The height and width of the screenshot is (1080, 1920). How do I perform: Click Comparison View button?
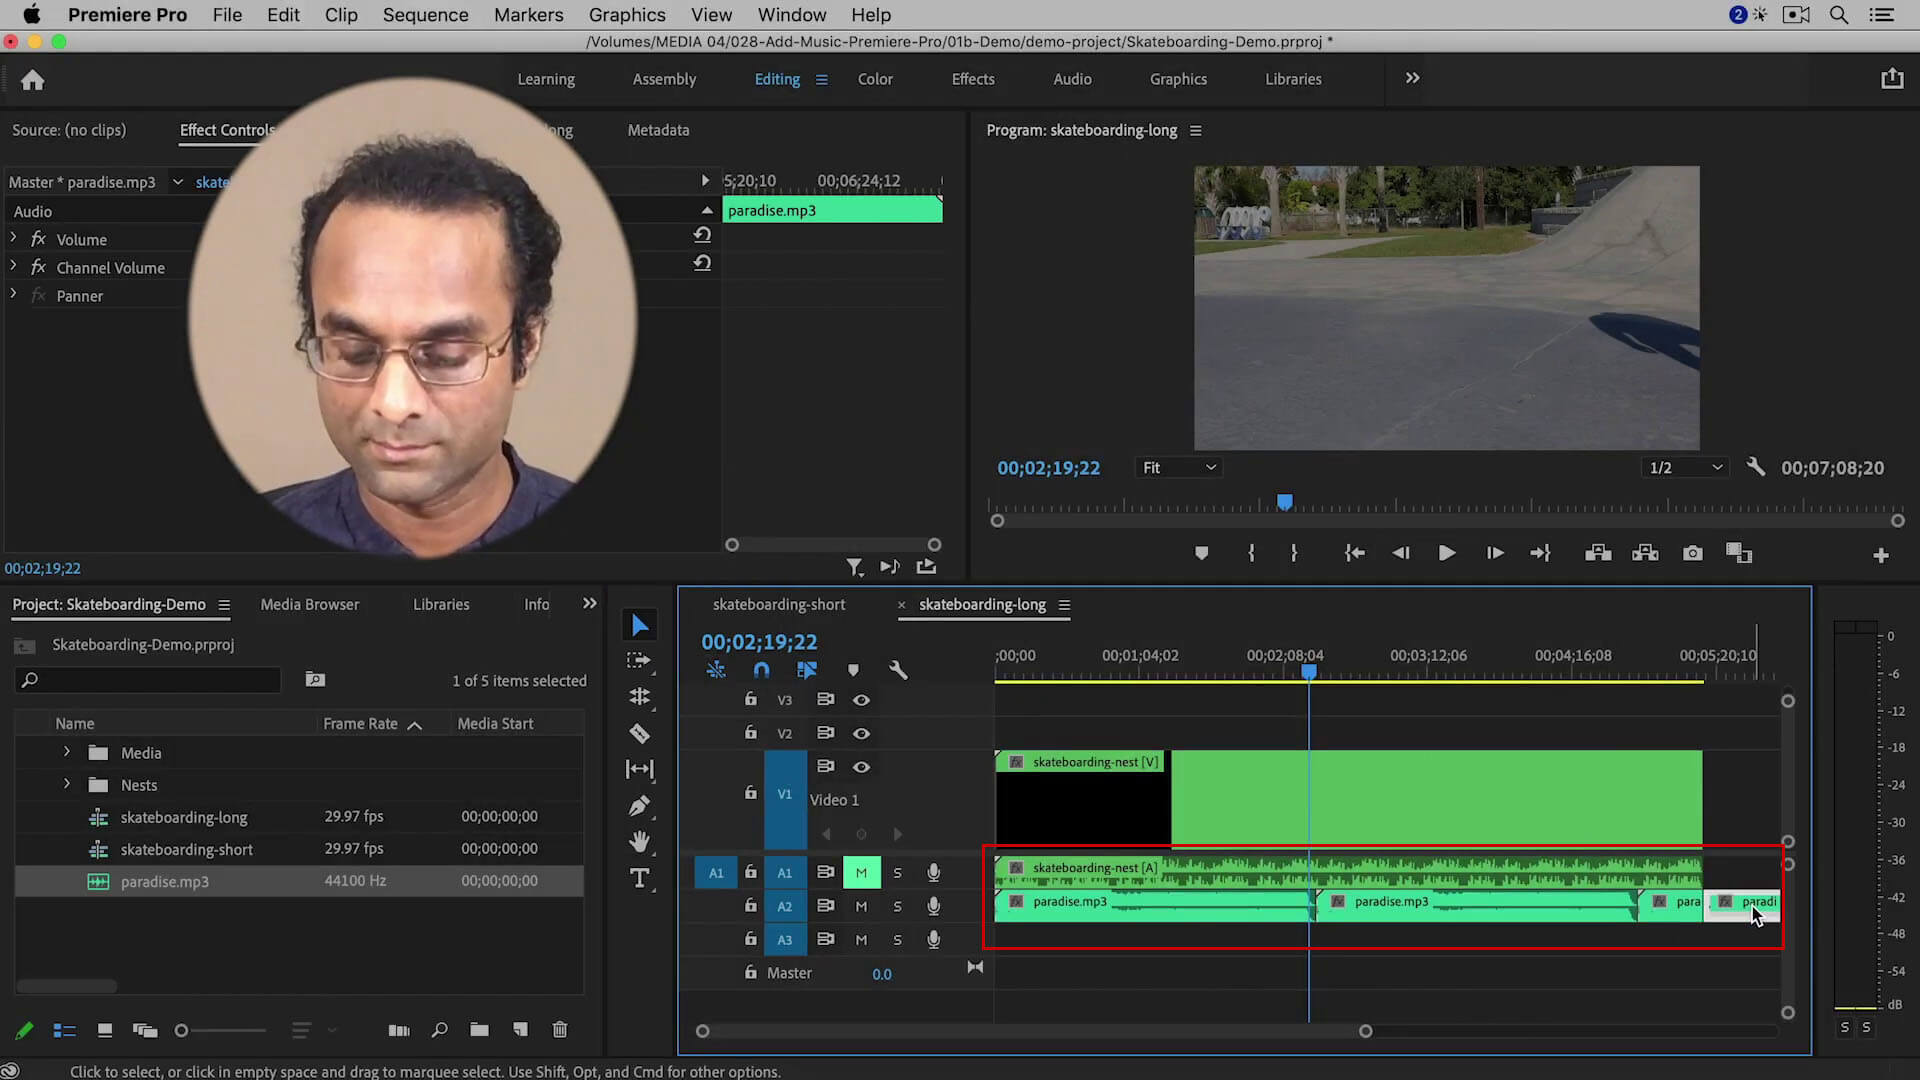(1739, 553)
